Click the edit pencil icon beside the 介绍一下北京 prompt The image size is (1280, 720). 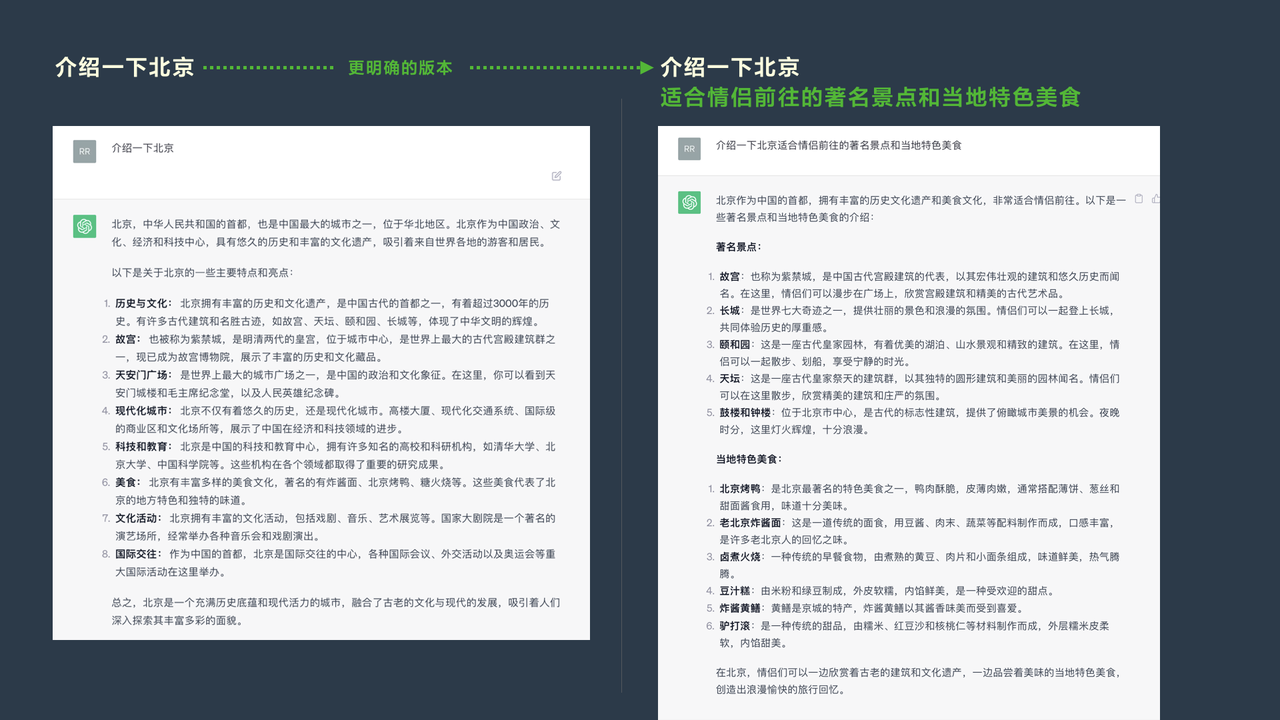point(557,176)
